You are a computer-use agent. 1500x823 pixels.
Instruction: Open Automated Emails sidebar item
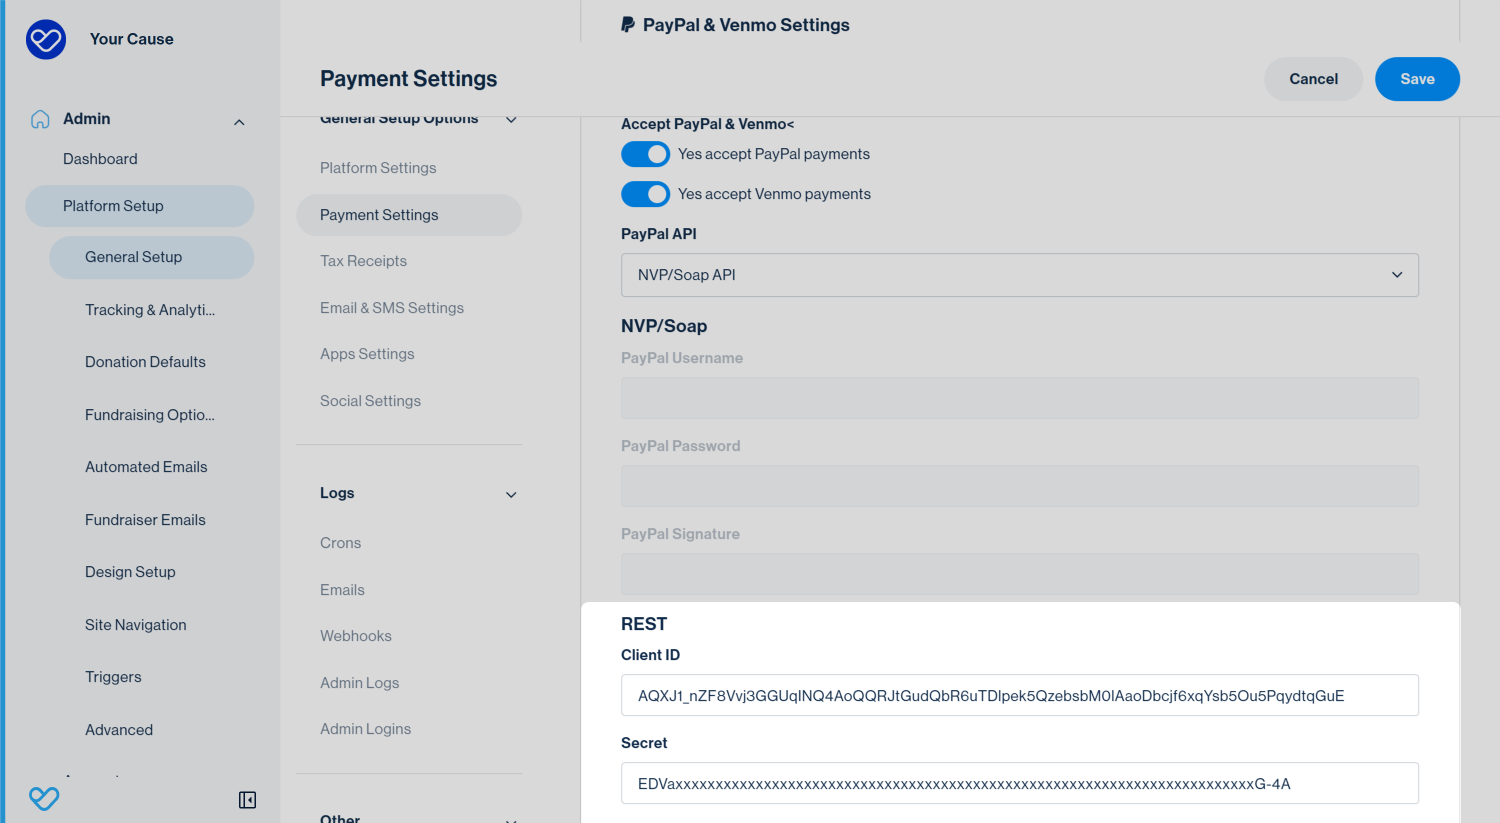pyautogui.click(x=146, y=467)
